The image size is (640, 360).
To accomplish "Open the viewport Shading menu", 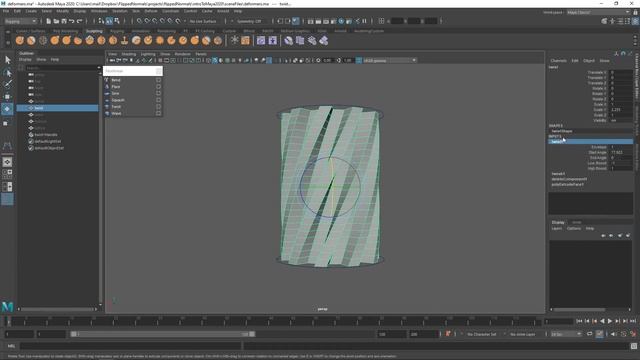I will (129, 54).
